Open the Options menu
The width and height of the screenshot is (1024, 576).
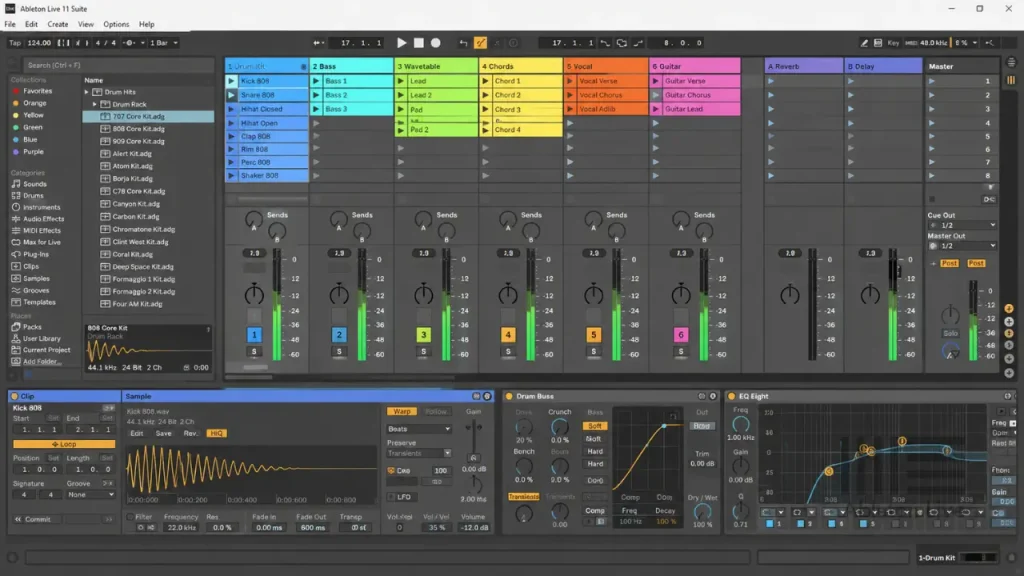click(x=116, y=24)
